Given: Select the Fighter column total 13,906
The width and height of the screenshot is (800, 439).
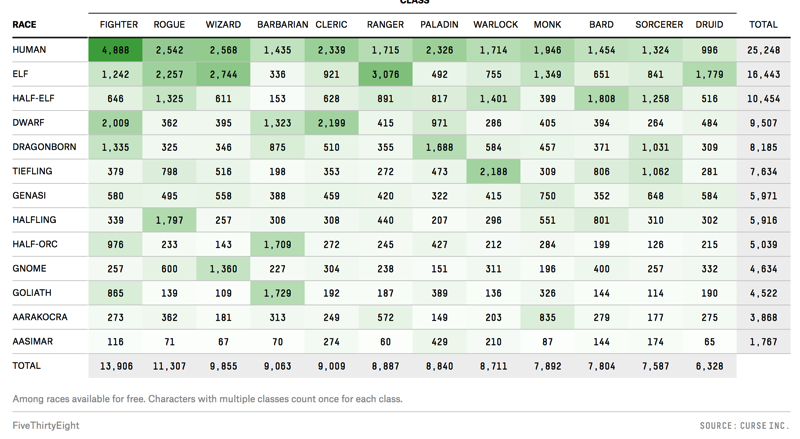Looking at the screenshot, I should pos(118,367).
